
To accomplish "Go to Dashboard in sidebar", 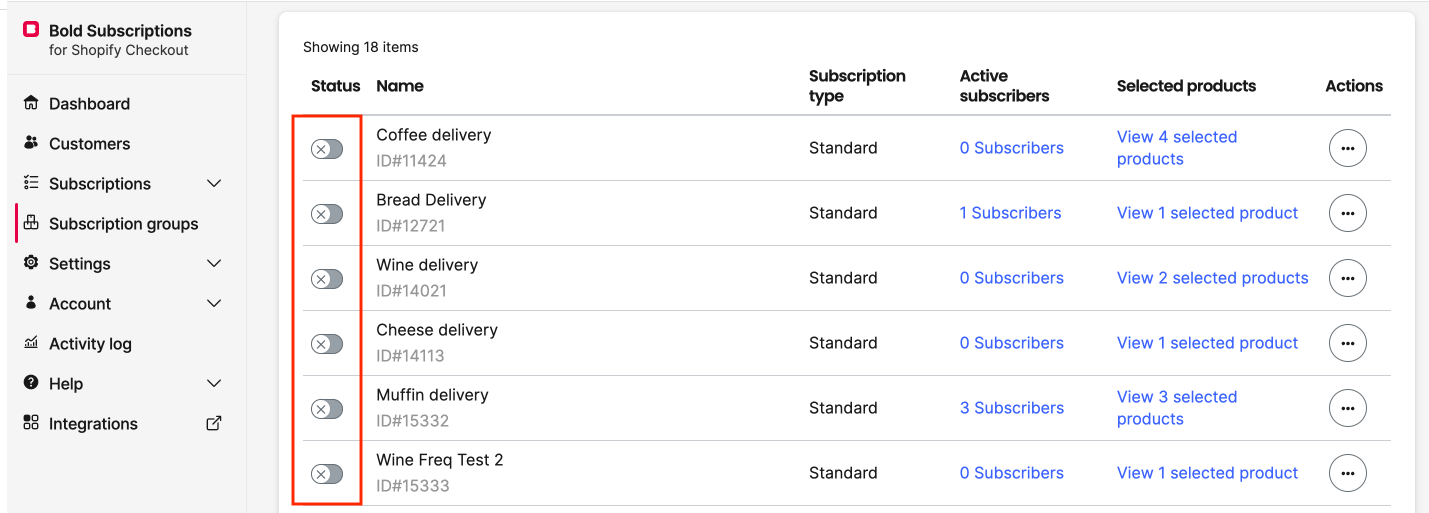I will (x=89, y=104).
